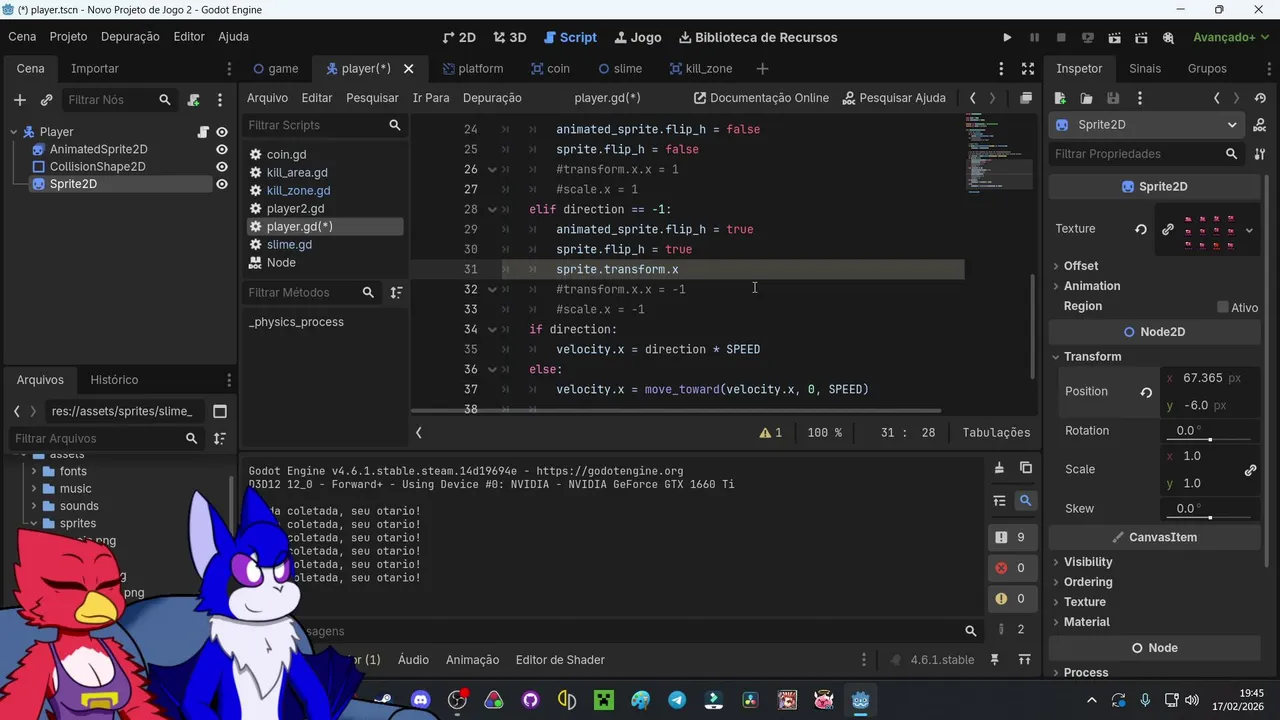Collapse duplicate output messages icon
The width and height of the screenshot is (1280, 720).
999,501
